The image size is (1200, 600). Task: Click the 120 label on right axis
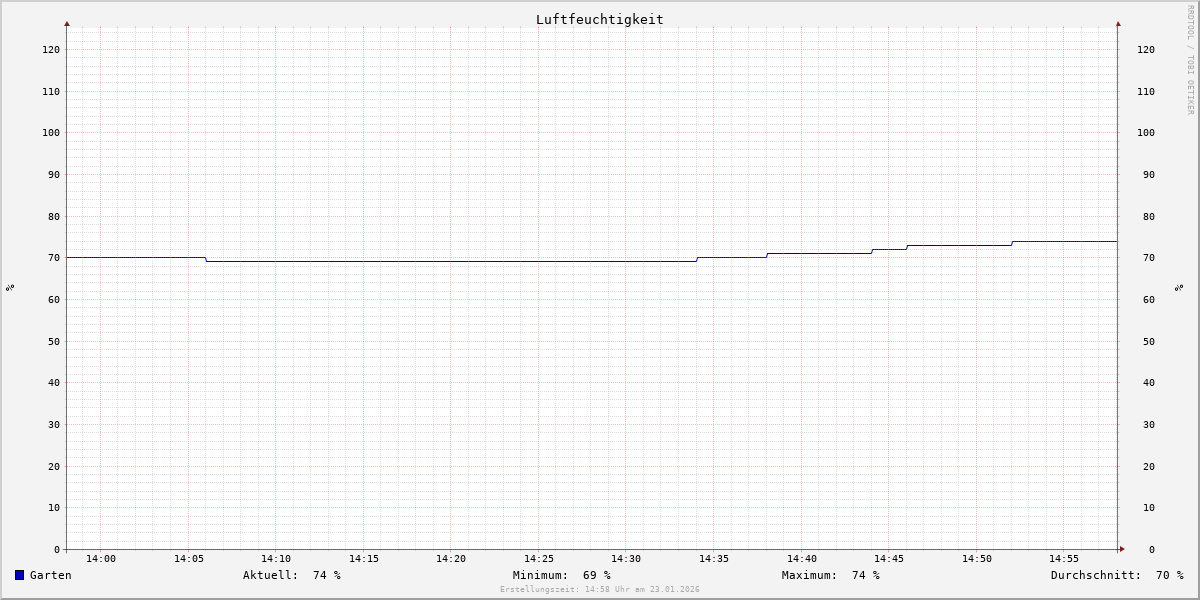(1146, 50)
